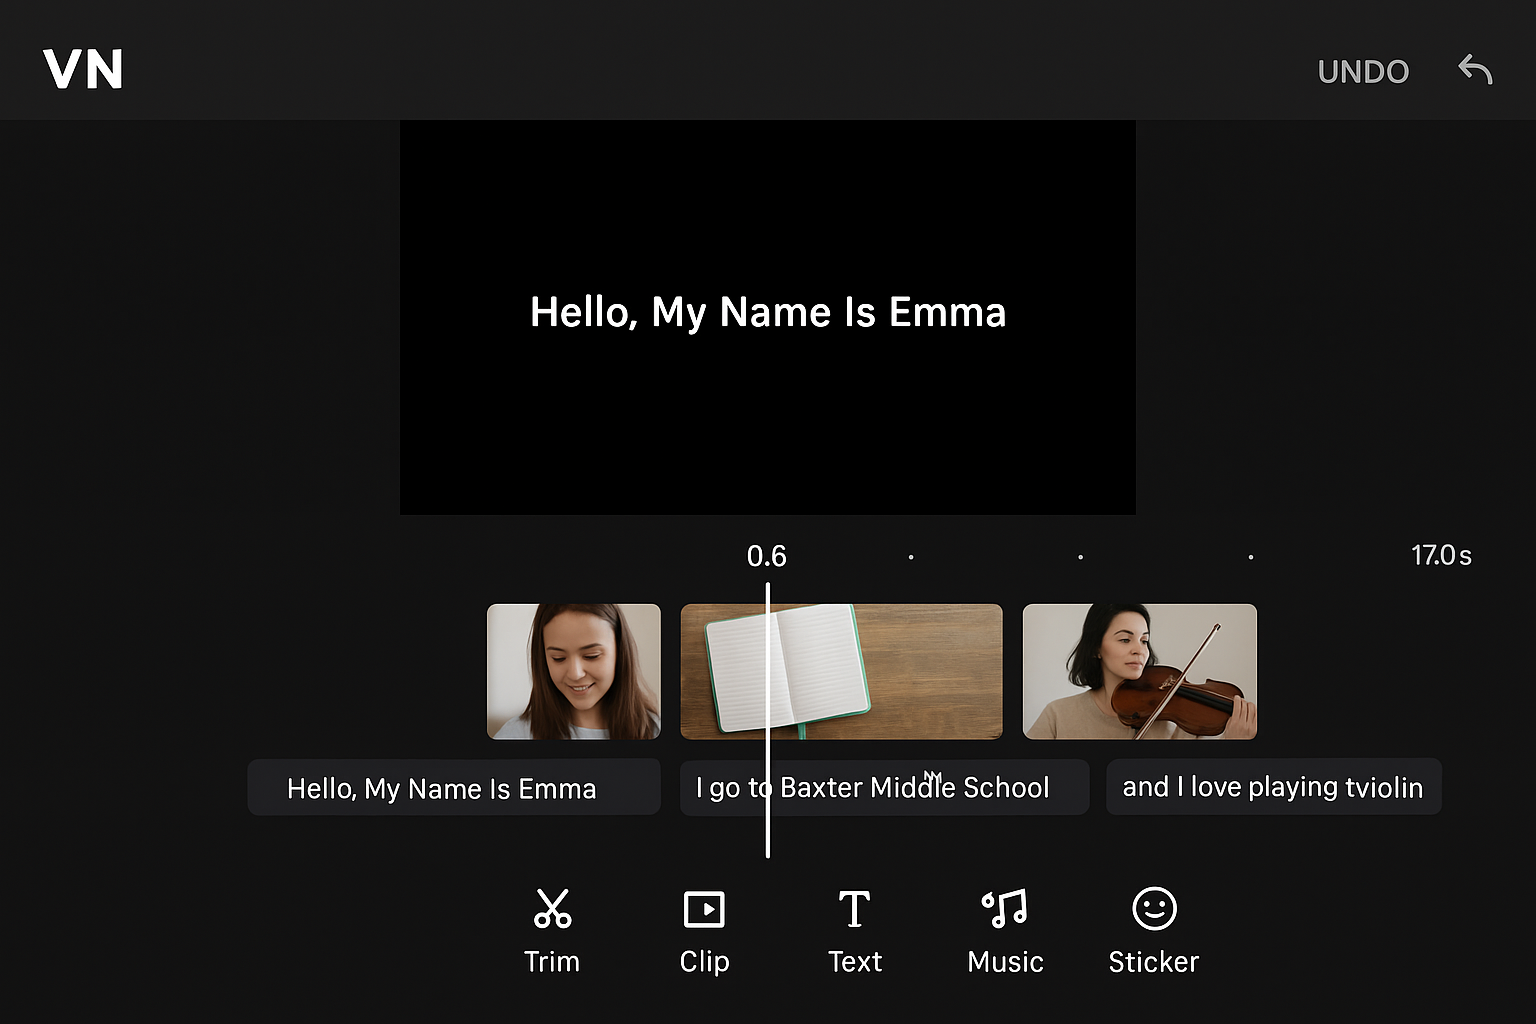Click the VN app logo
Viewport: 1536px width, 1024px height.
(x=84, y=70)
